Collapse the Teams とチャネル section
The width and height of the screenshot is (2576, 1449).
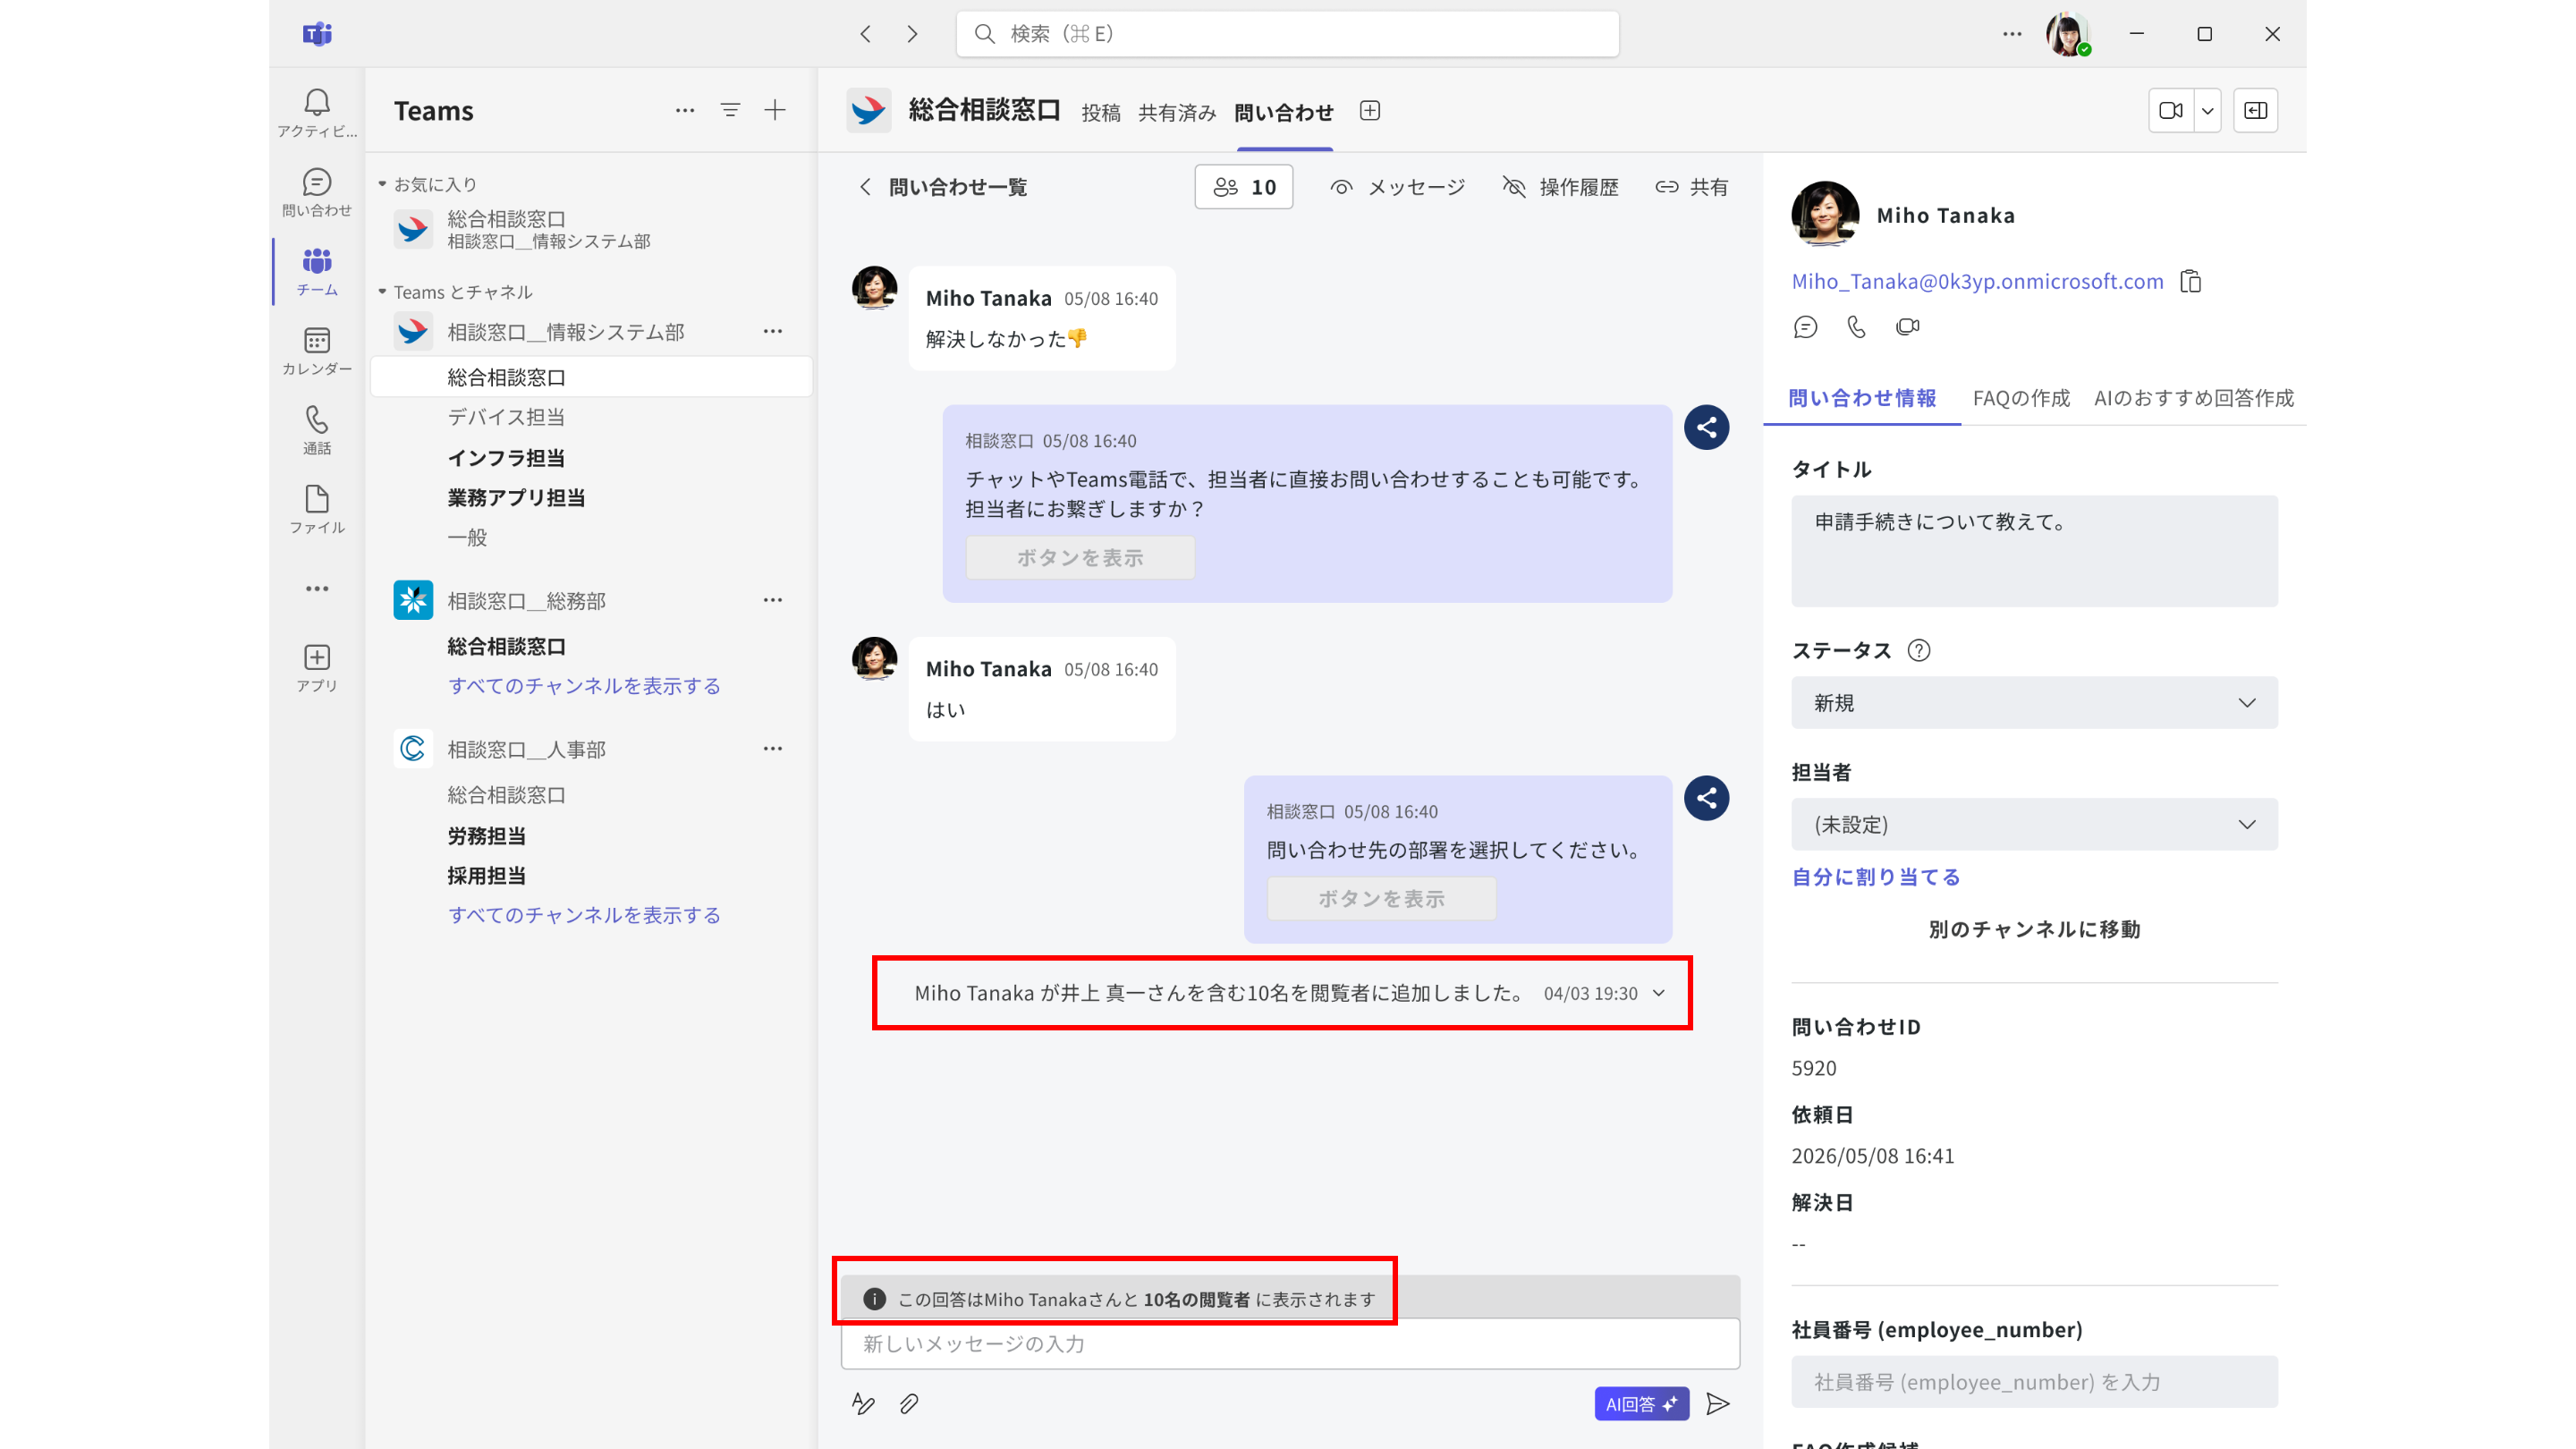click(382, 292)
